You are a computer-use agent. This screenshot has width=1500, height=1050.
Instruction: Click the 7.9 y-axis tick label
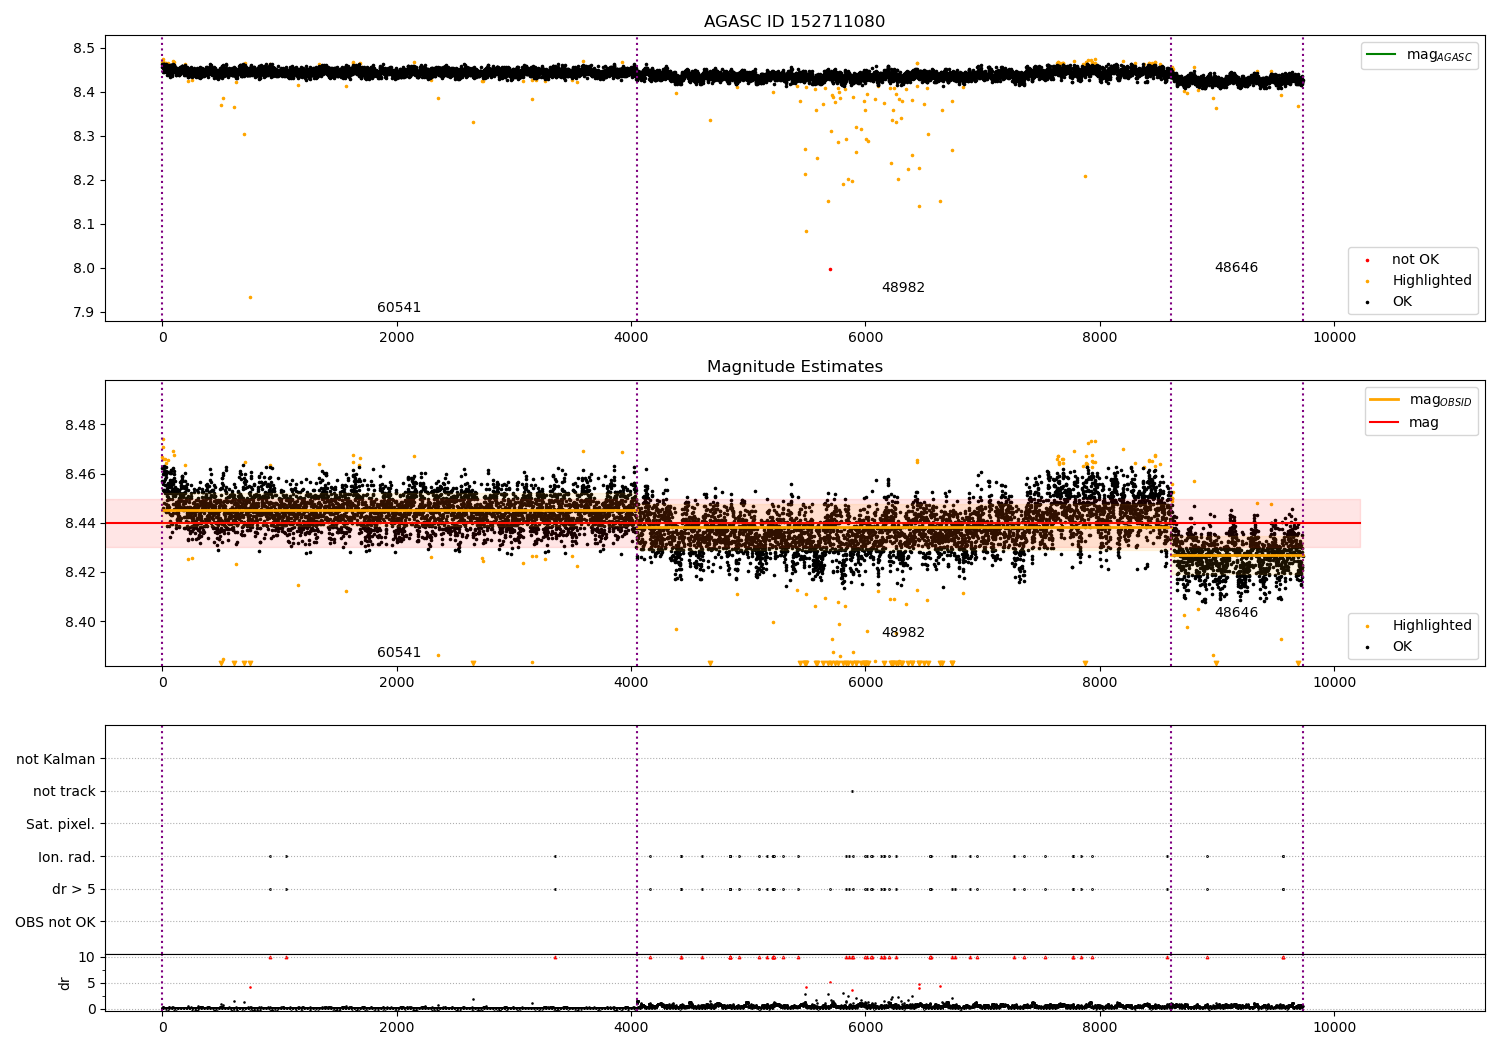[x=84, y=312]
